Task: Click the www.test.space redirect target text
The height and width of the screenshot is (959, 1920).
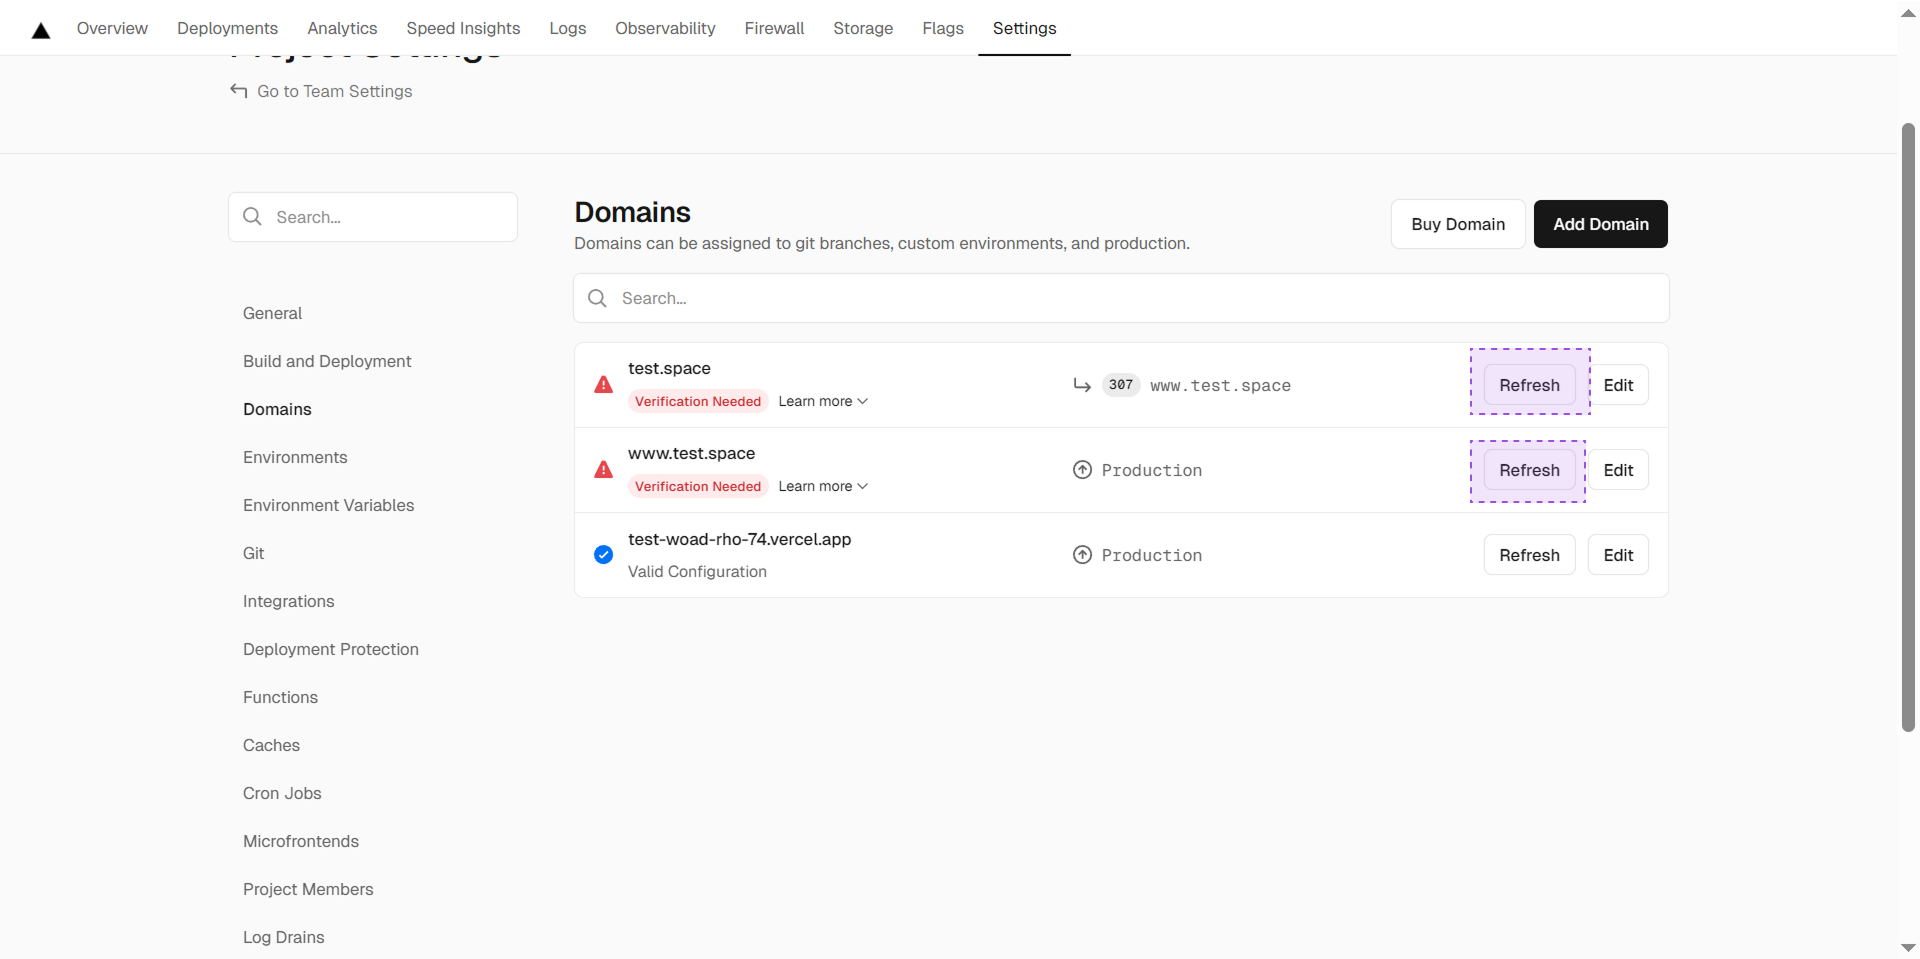Action: click(1220, 385)
